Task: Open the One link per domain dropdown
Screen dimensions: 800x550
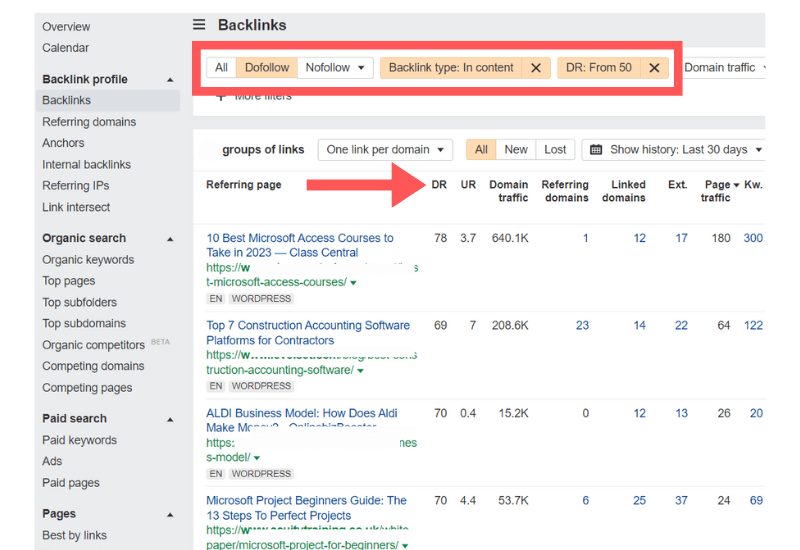Action: coord(385,150)
